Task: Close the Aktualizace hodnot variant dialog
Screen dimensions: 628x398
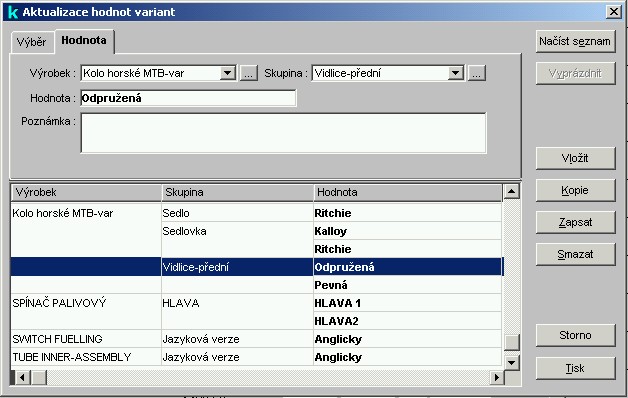Action: (614, 12)
